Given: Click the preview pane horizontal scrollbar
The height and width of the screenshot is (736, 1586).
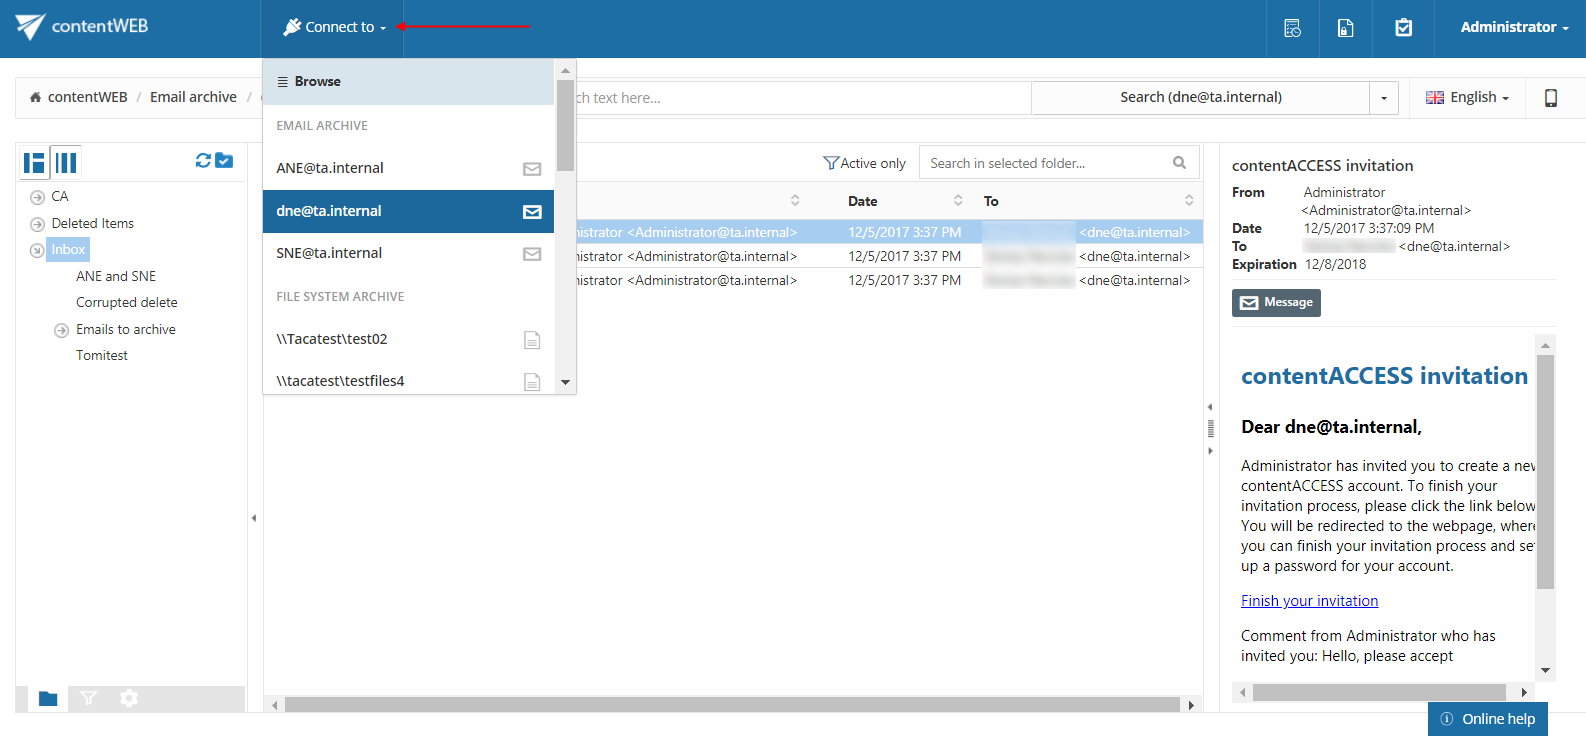Looking at the screenshot, I should 1379,692.
